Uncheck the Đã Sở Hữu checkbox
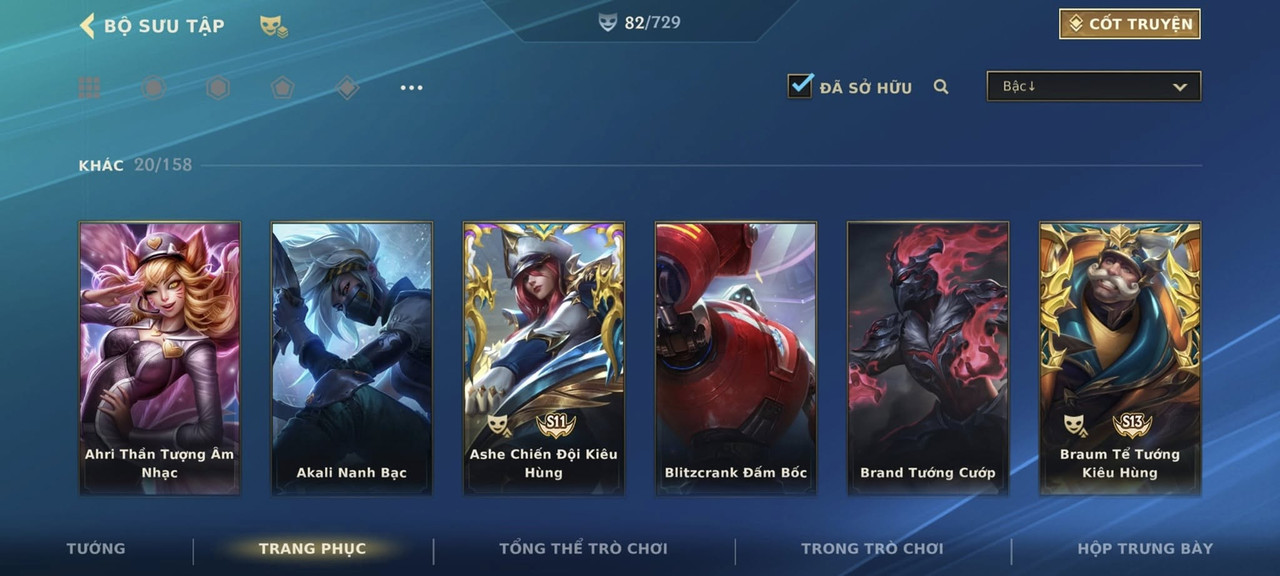1280x576 pixels. [800, 86]
